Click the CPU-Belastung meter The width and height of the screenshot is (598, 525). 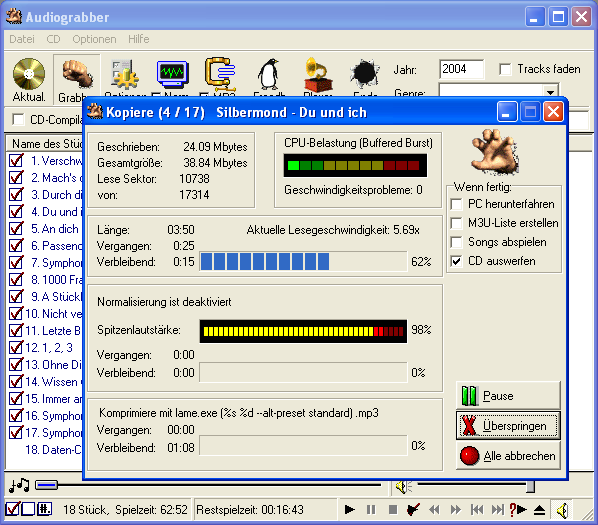tap(355, 165)
